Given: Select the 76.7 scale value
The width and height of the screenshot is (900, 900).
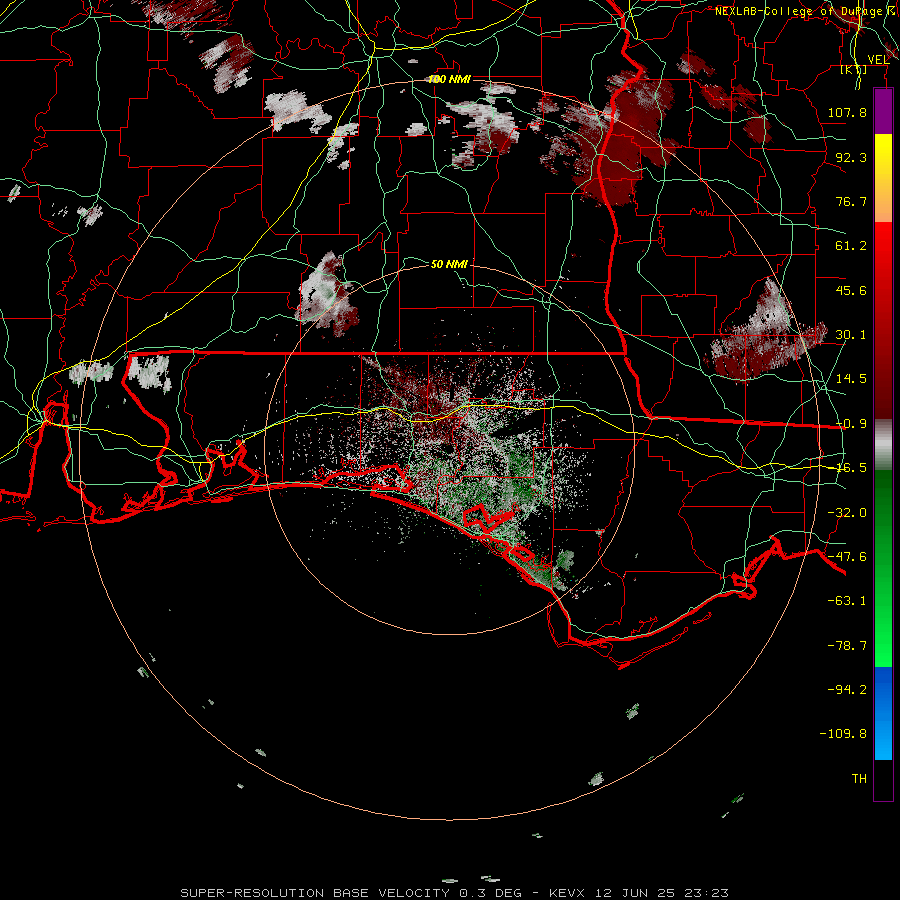Looking at the screenshot, I should 851,201.
